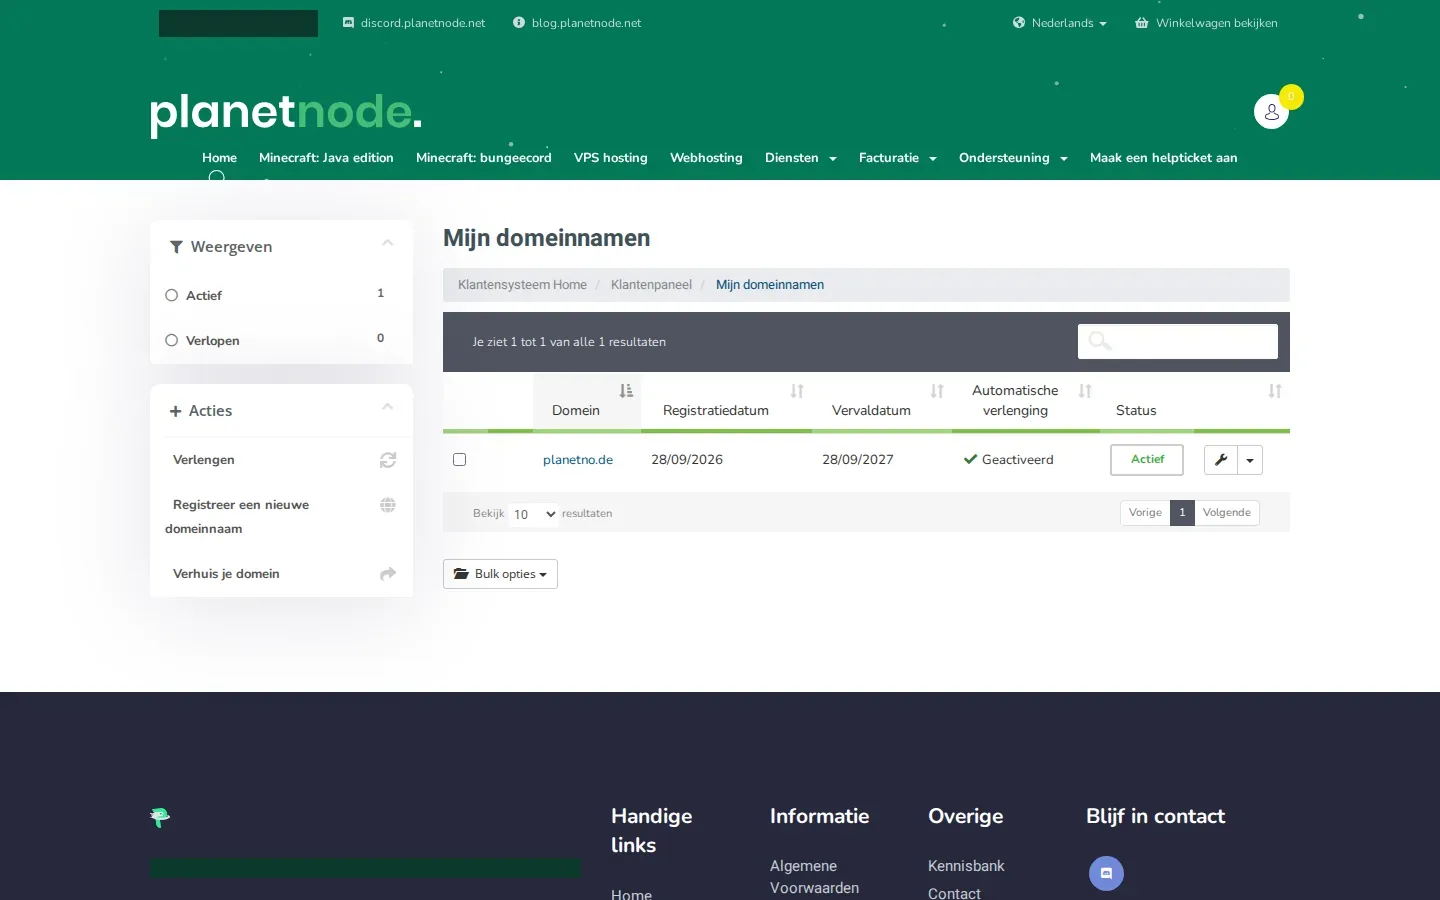Open the user account avatar icon
This screenshot has width=1440, height=900.
click(1271, 112)
